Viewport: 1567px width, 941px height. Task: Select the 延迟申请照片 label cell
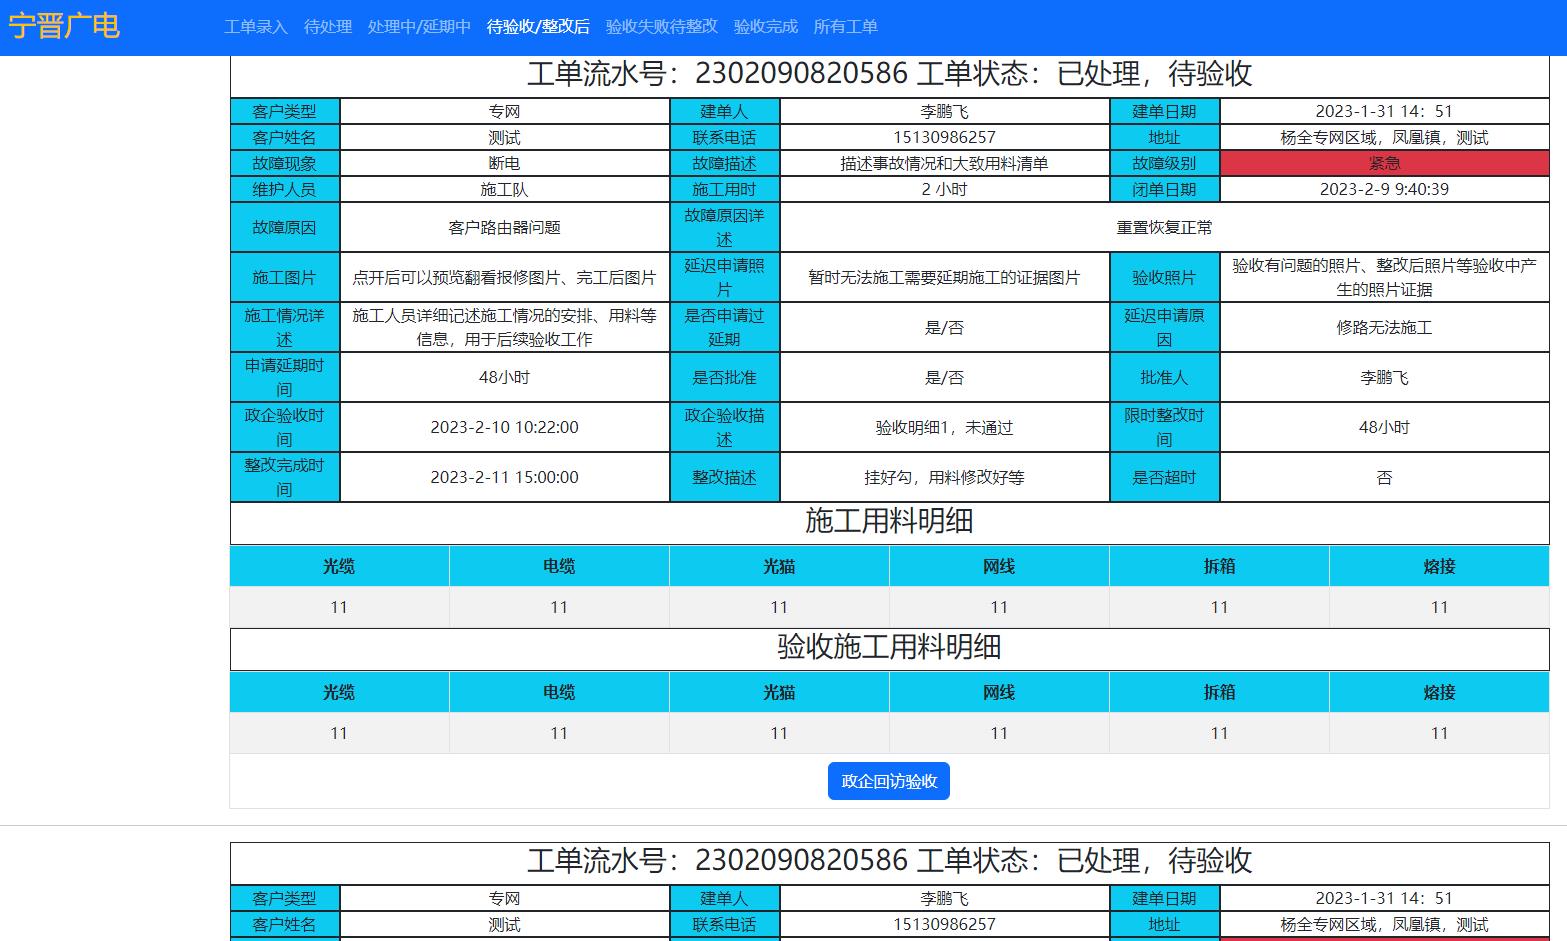[x=725, y=277]
